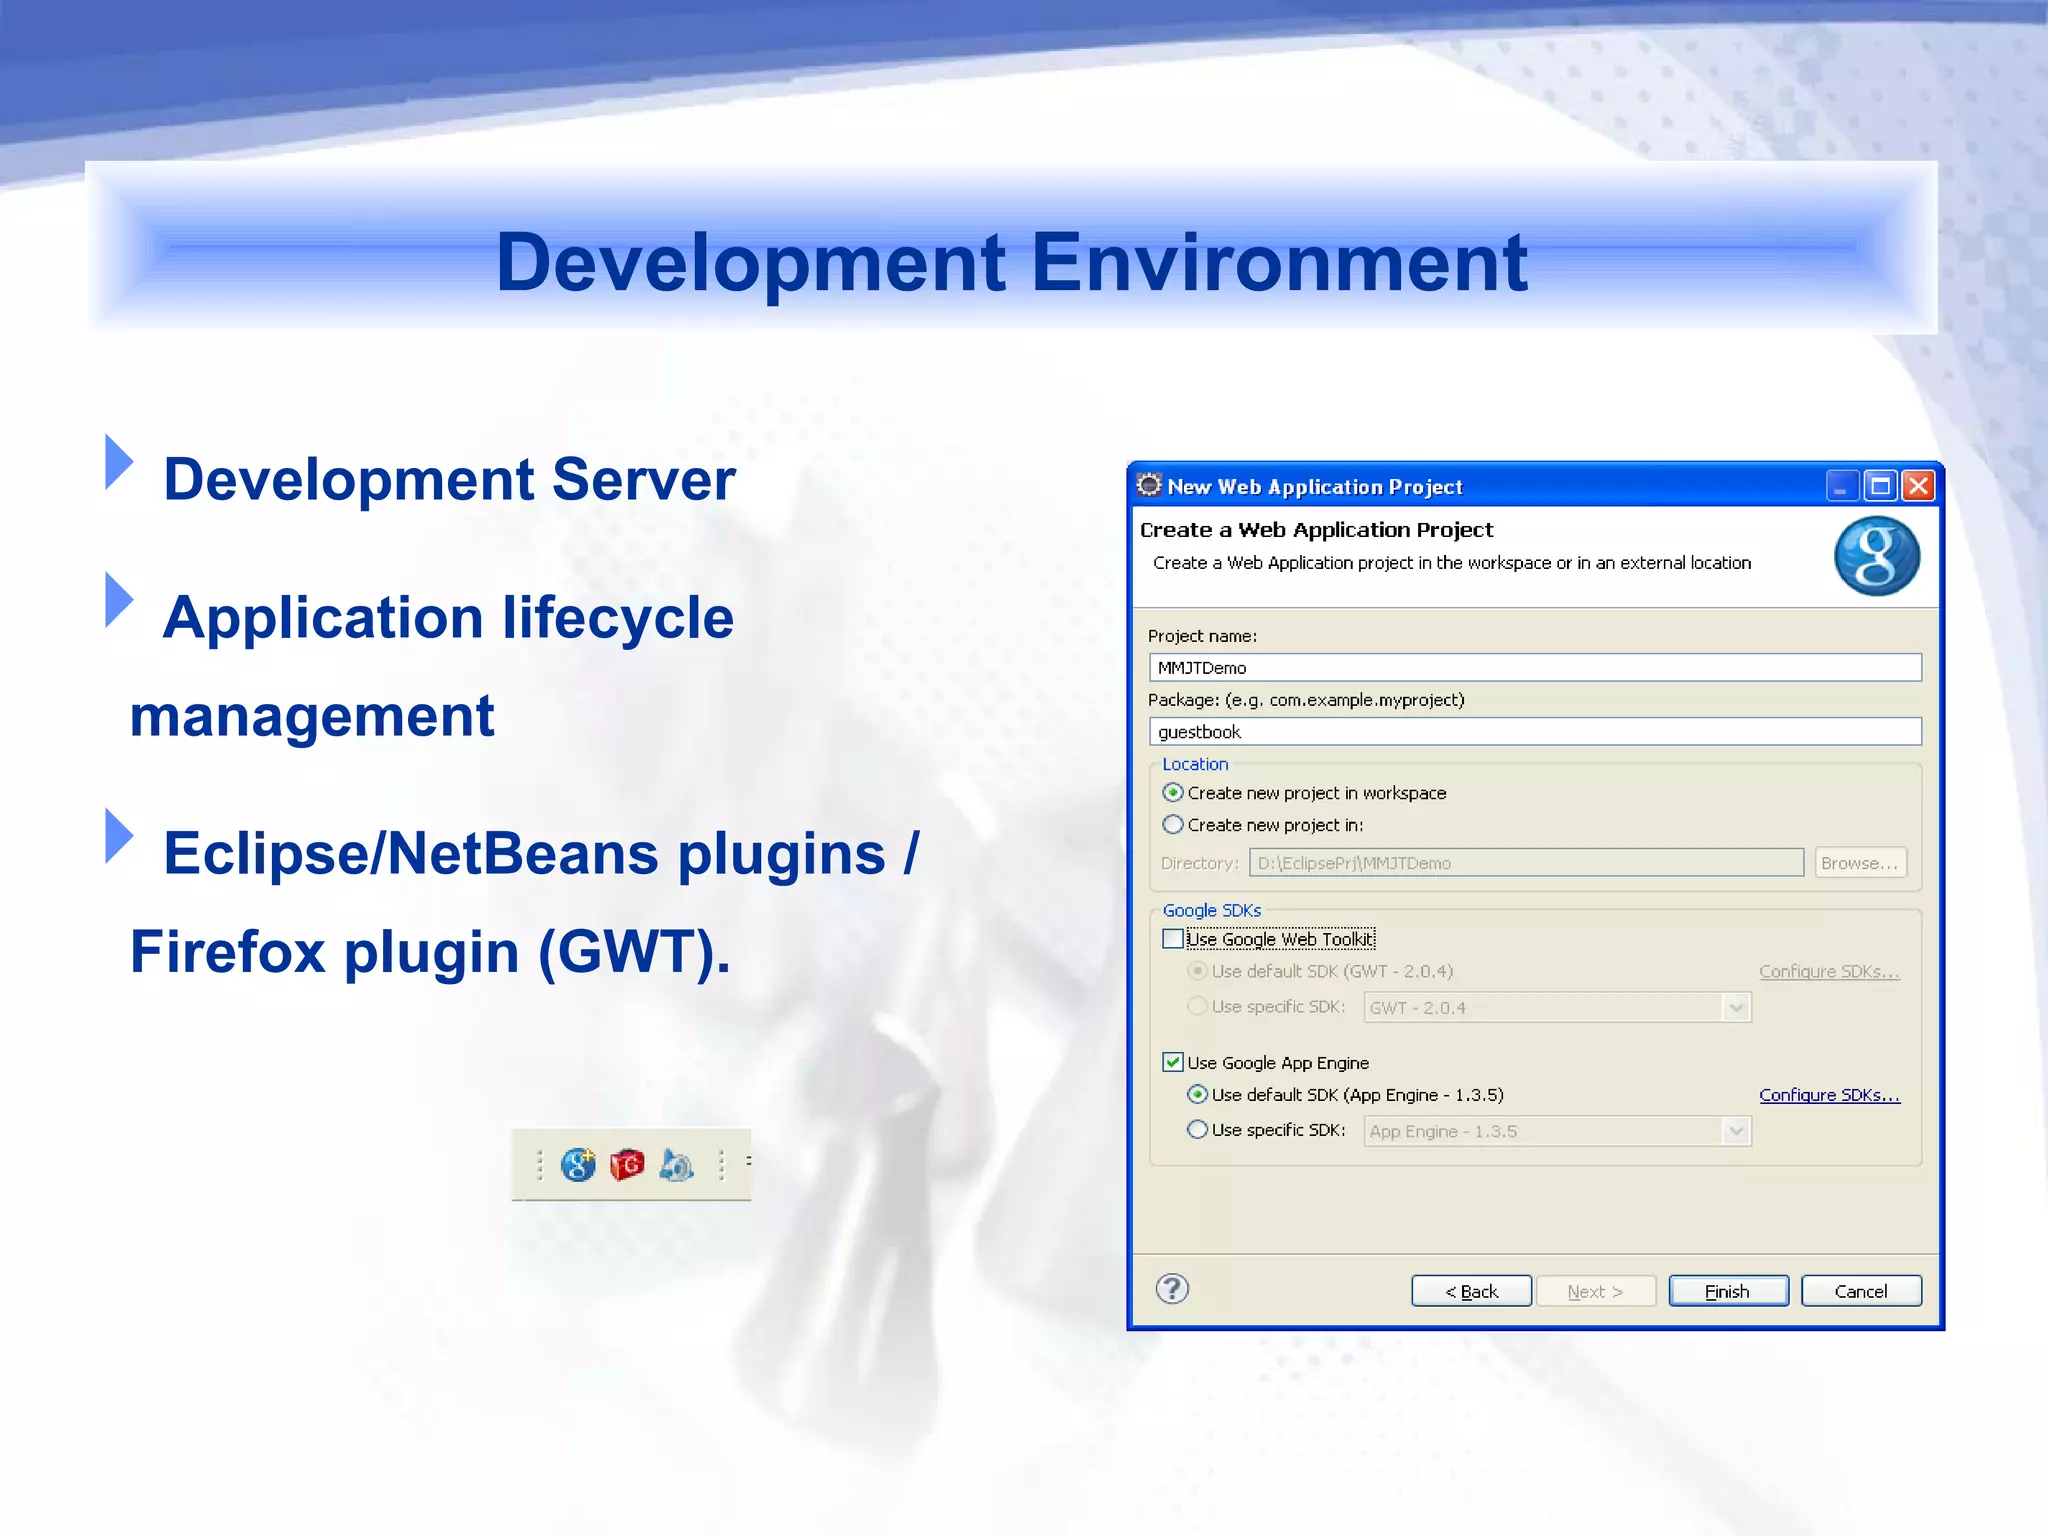
Task: Click the Browse... button
Action: tap(1861, 863)
